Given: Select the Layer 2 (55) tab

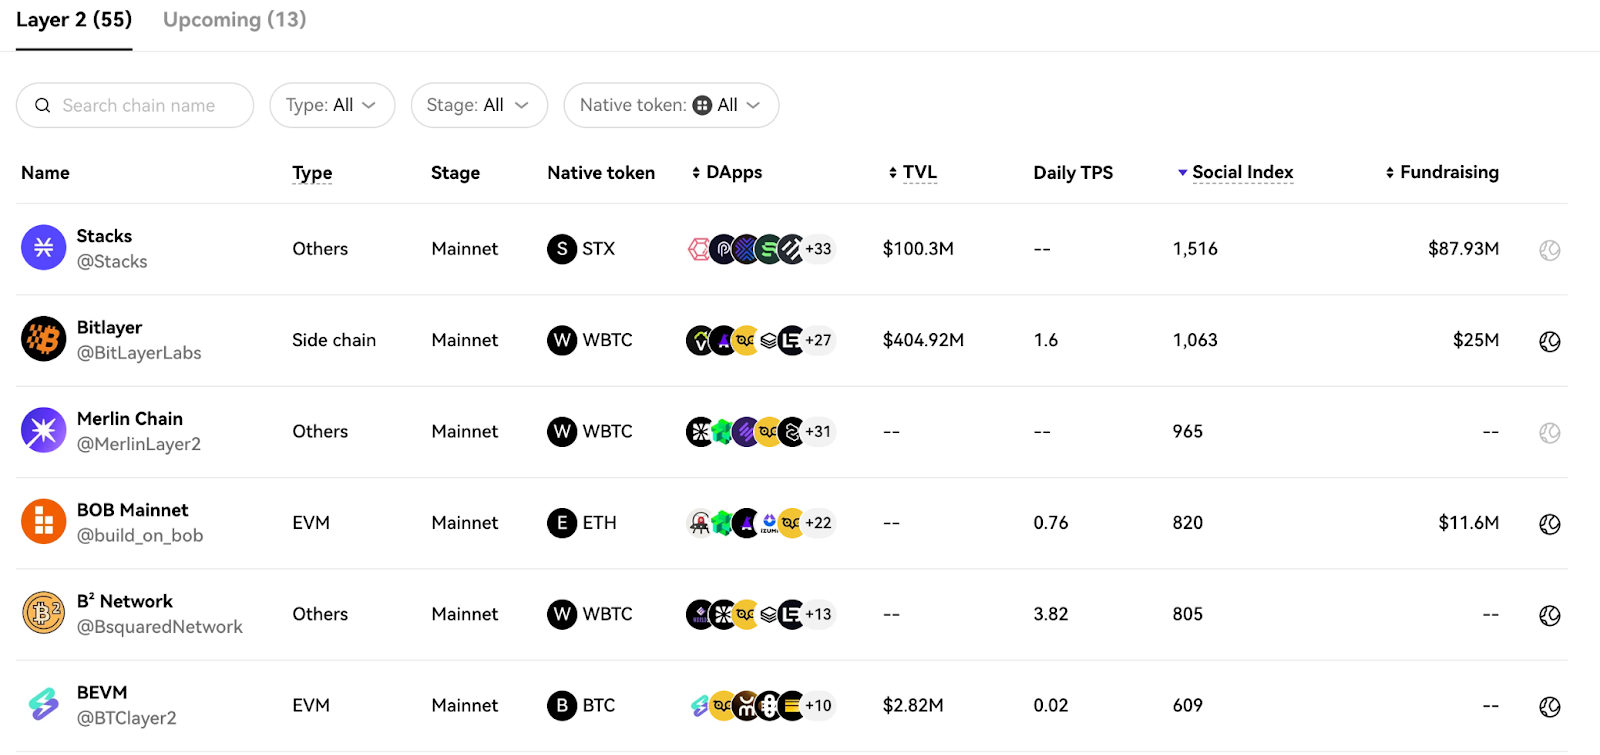Looking at the screenshot, I should click(x=74, y=20).
